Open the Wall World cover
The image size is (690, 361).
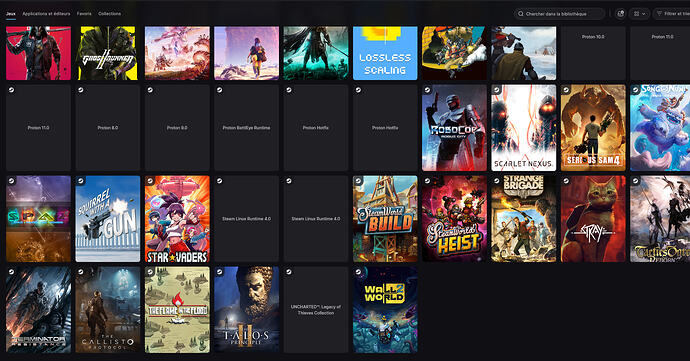click(x=385, y=309)
